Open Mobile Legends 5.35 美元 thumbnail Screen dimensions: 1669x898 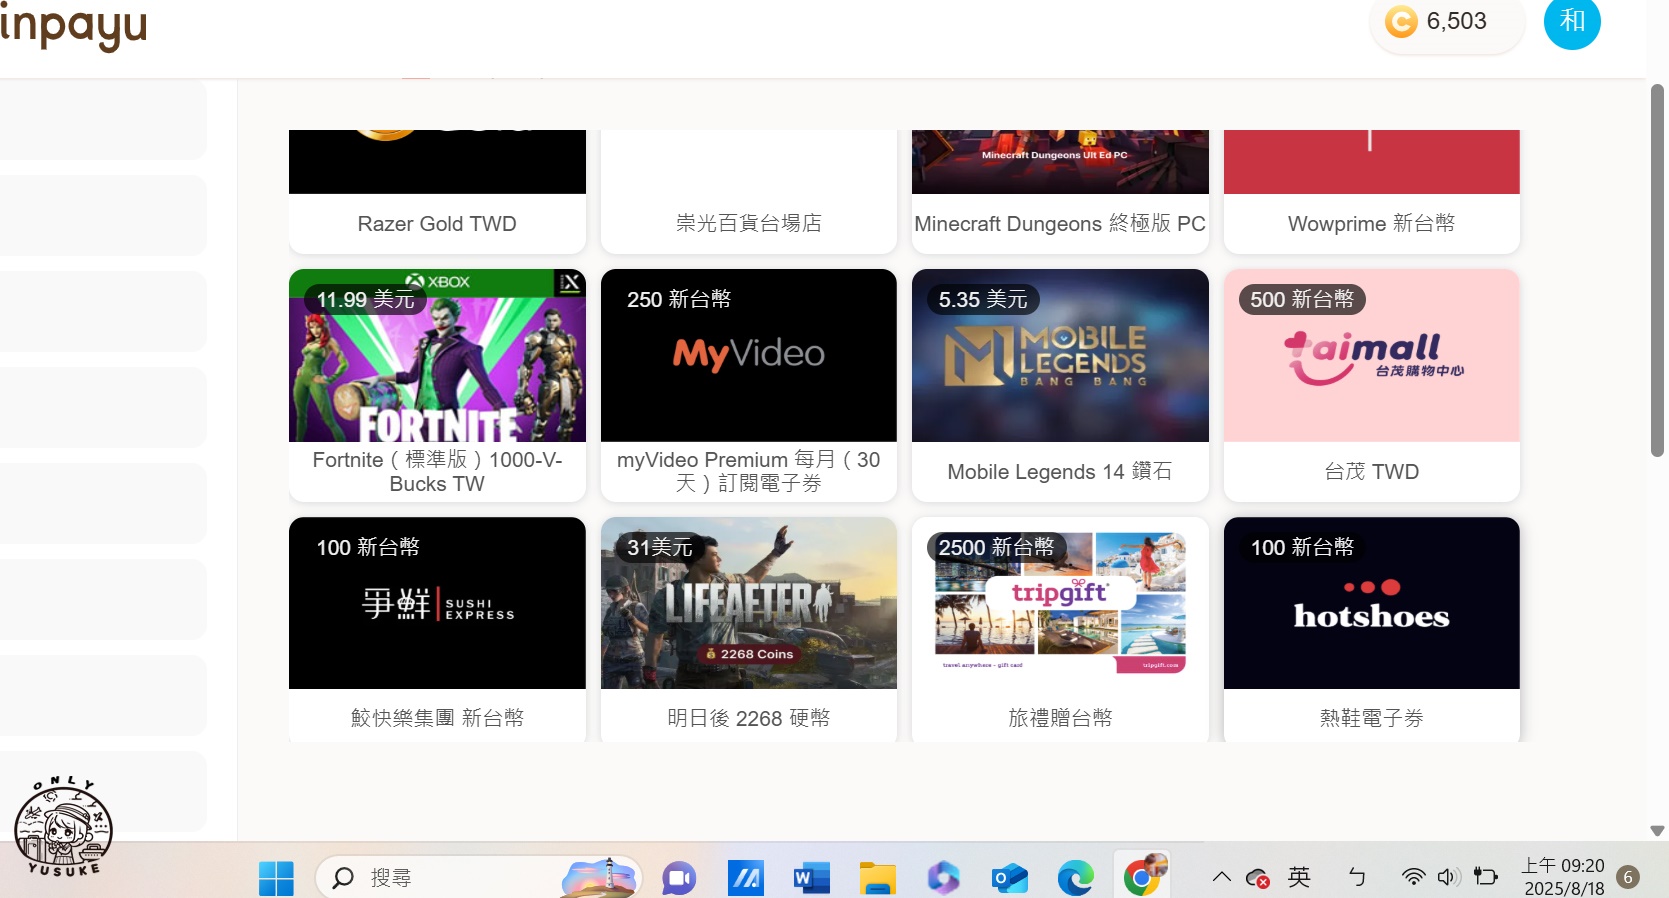coord(1060,355)
